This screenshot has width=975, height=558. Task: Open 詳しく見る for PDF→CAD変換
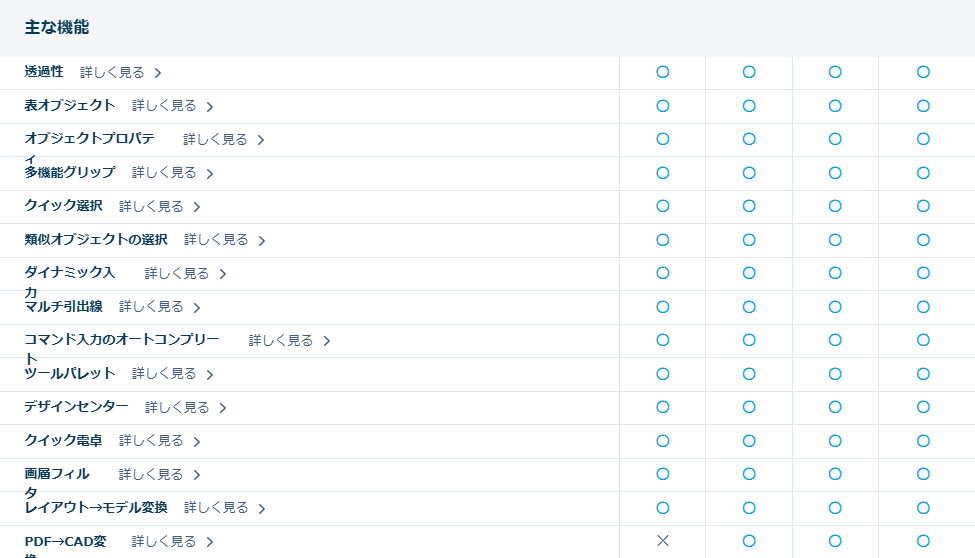tap(164, 542)
